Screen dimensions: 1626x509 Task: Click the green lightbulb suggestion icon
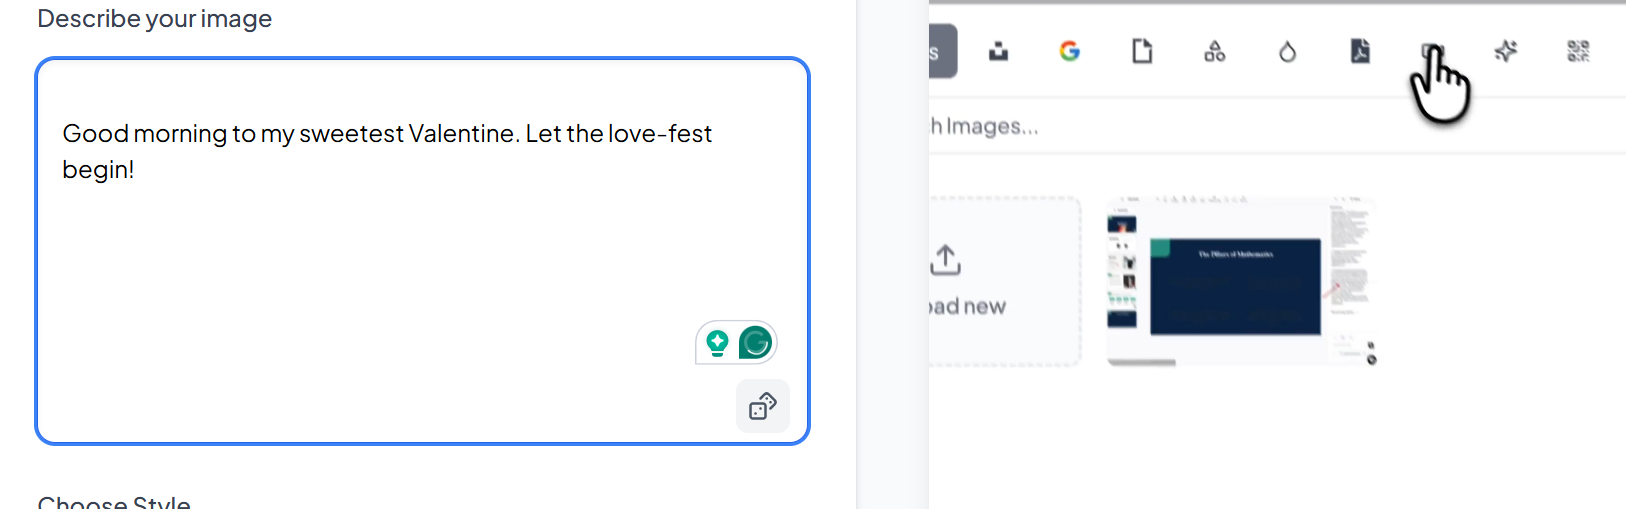click(717, 343)
